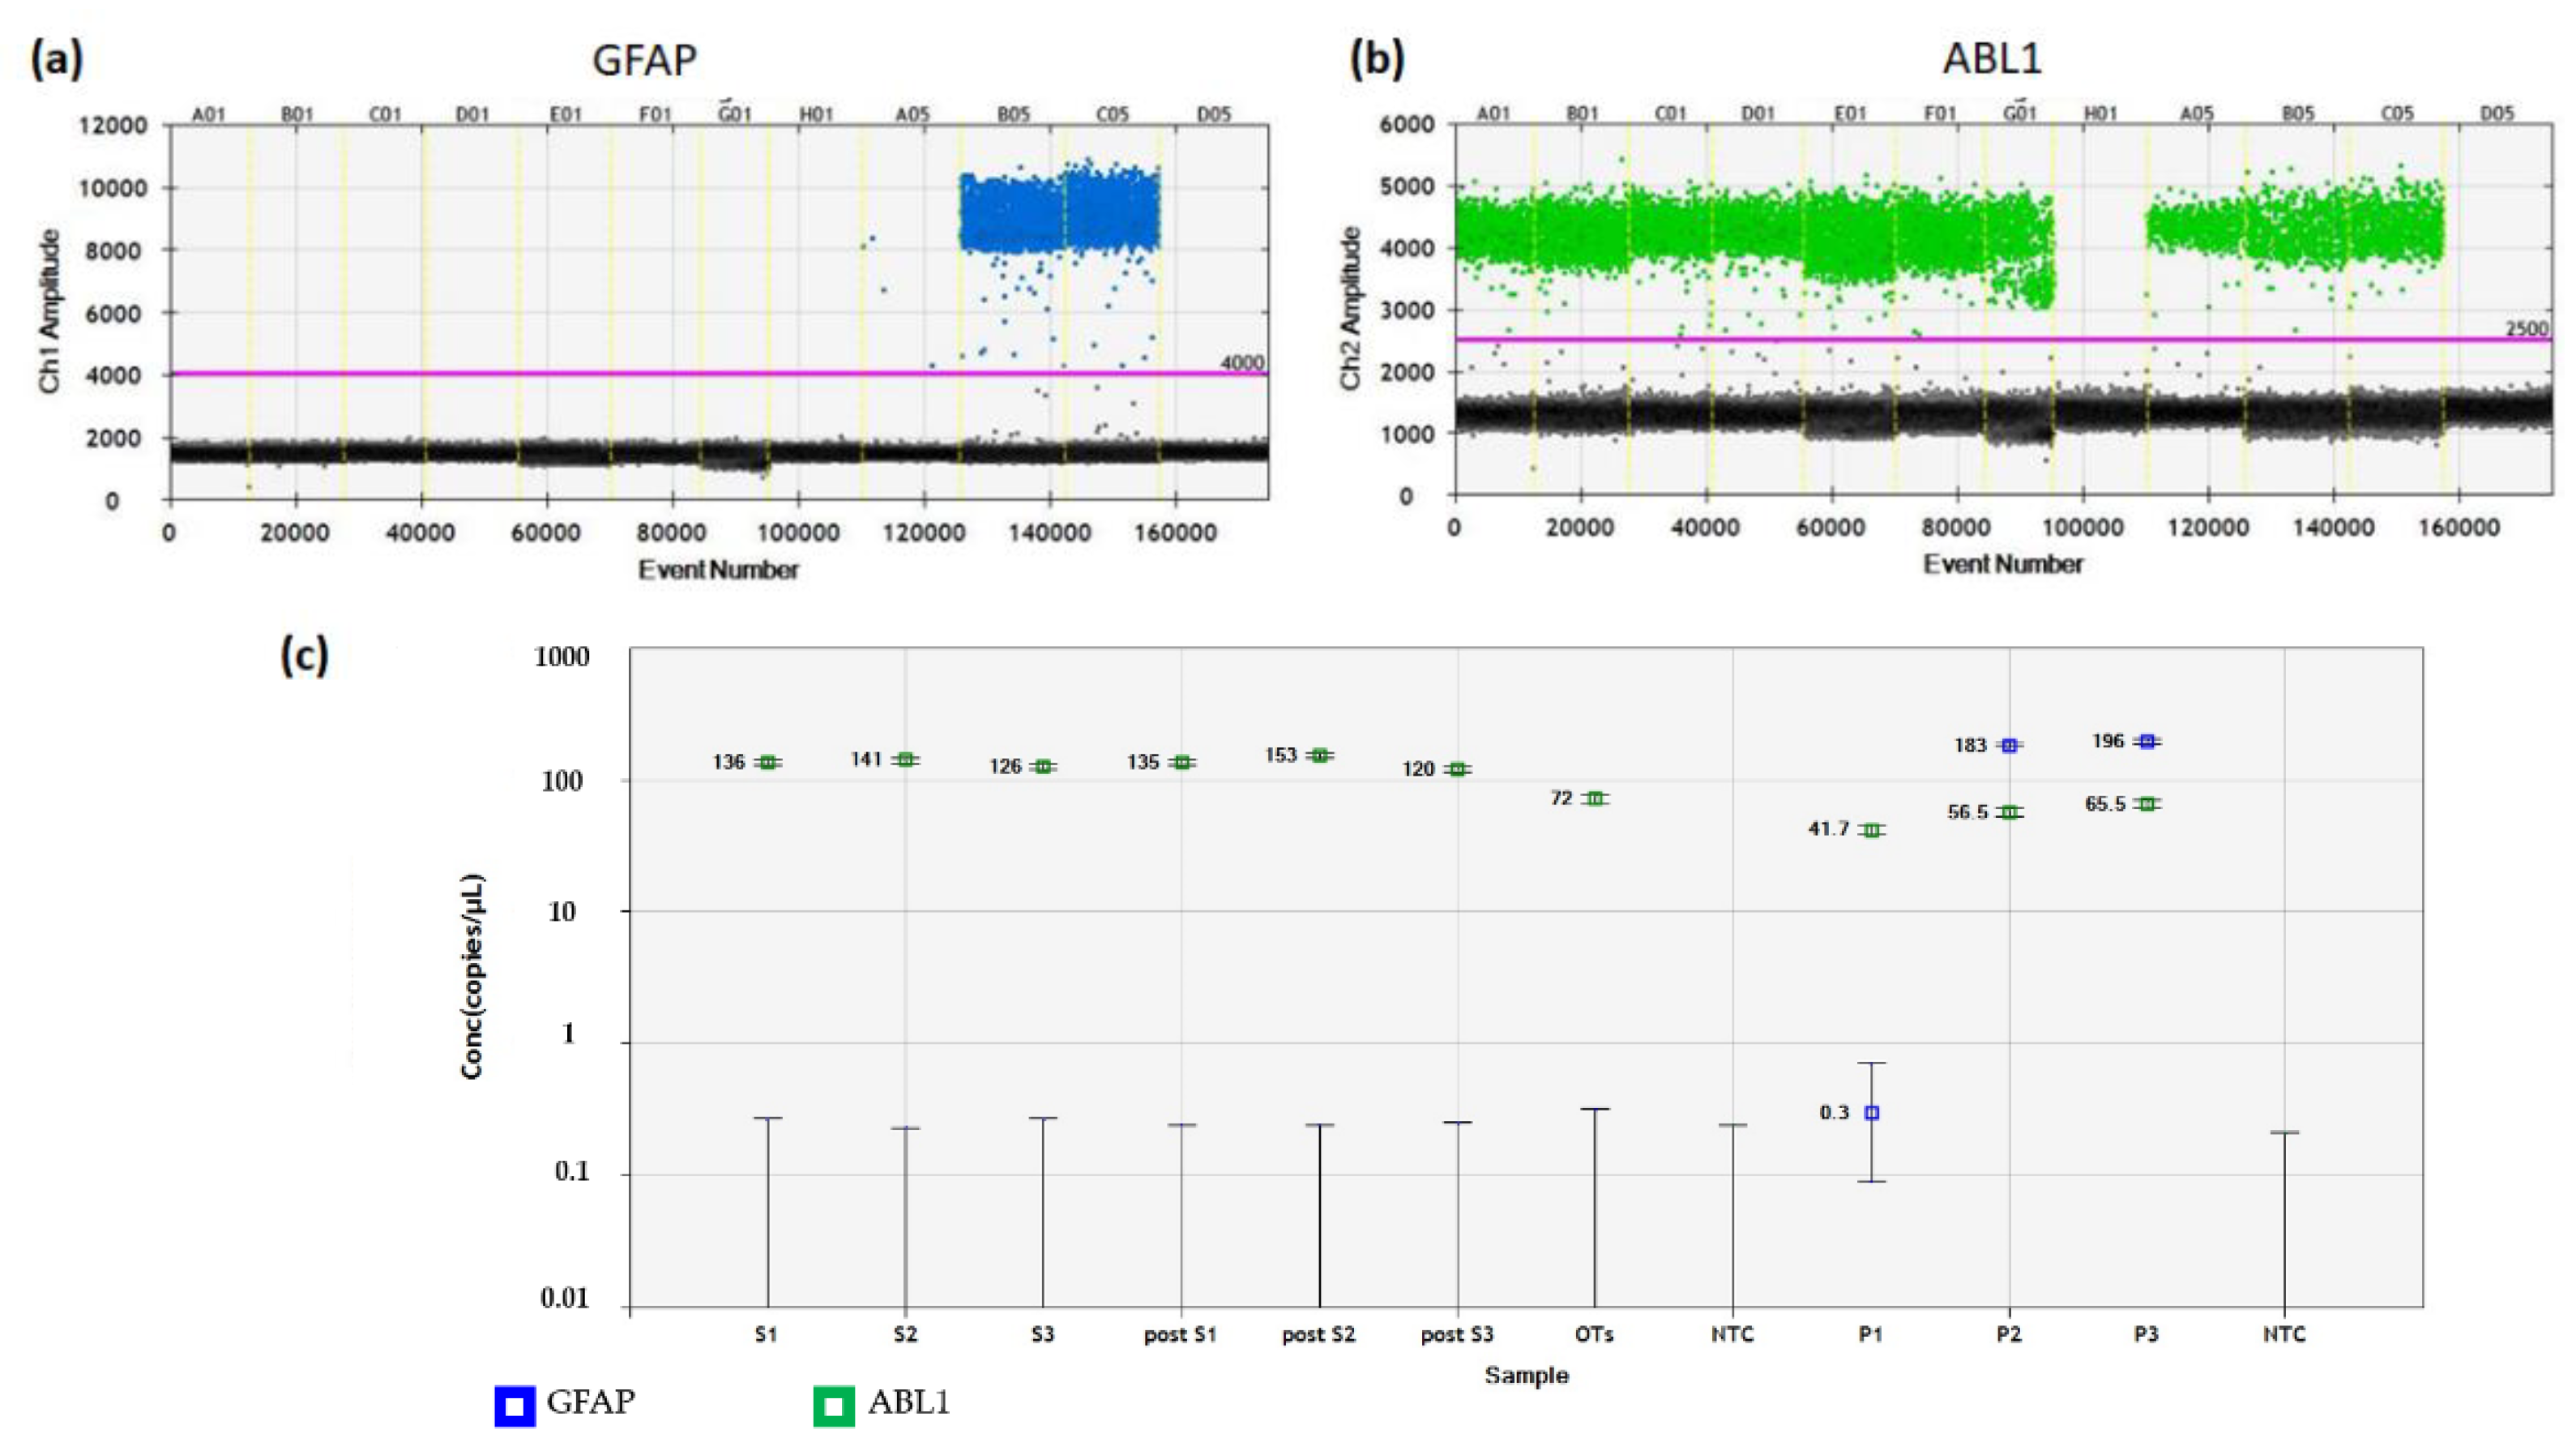Click the post S2 sample axis label

(x=1319, y=1334)
